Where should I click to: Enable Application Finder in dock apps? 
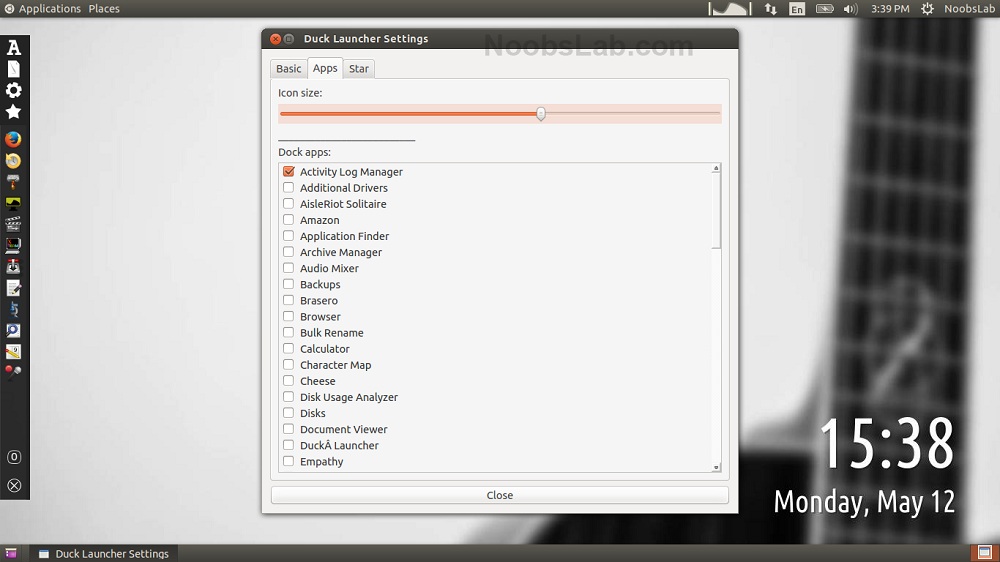click(x=289, y=236)
